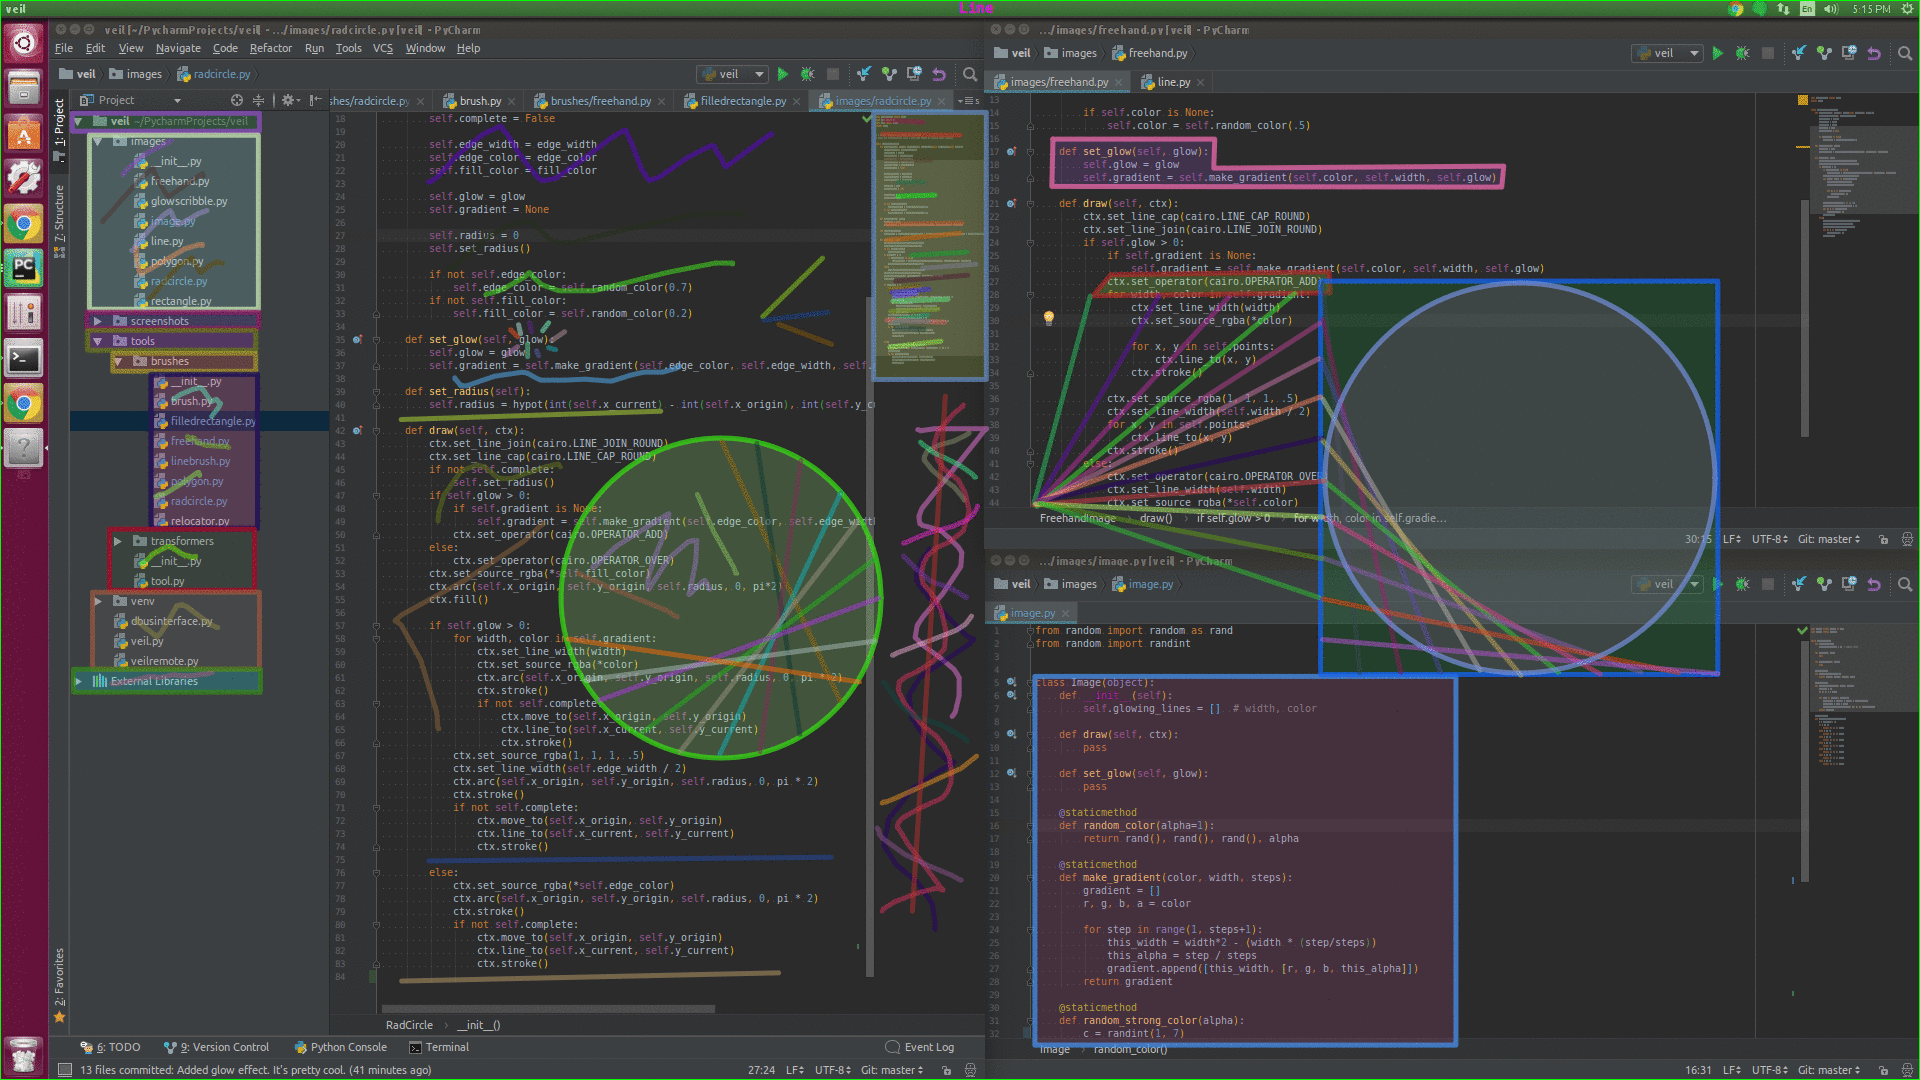
Task: Click the Git: master branch widget in the radcircle.py status bar
Action: click(890, 1070)
